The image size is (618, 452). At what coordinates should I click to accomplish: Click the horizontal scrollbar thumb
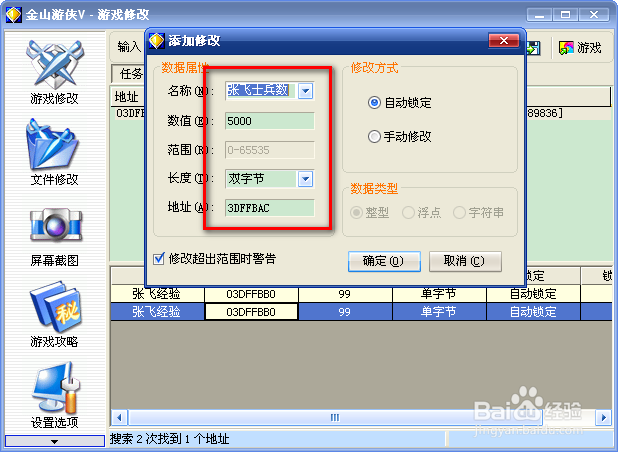click(335, 417)
